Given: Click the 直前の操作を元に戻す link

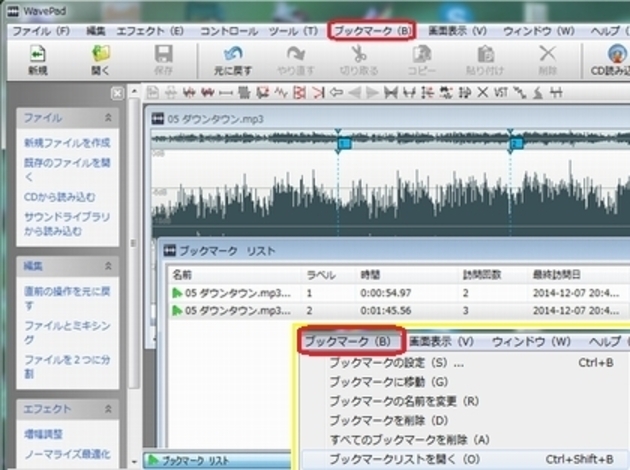Looking at the screenshot, I should [67, 298].
